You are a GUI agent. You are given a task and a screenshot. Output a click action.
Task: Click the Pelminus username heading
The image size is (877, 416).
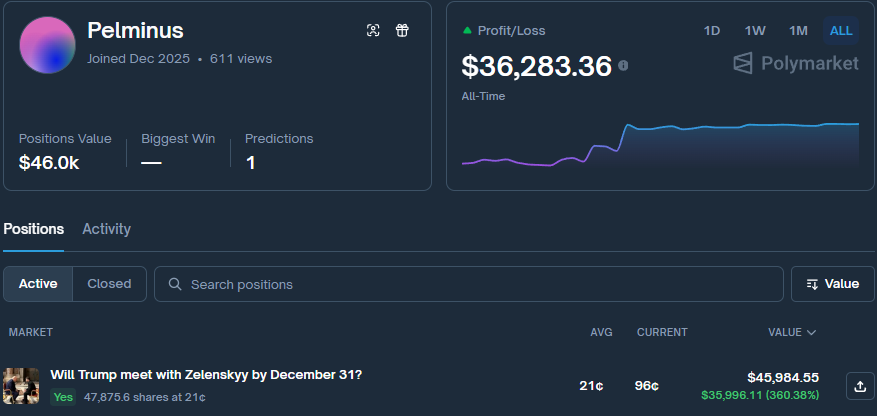(135, 30)
